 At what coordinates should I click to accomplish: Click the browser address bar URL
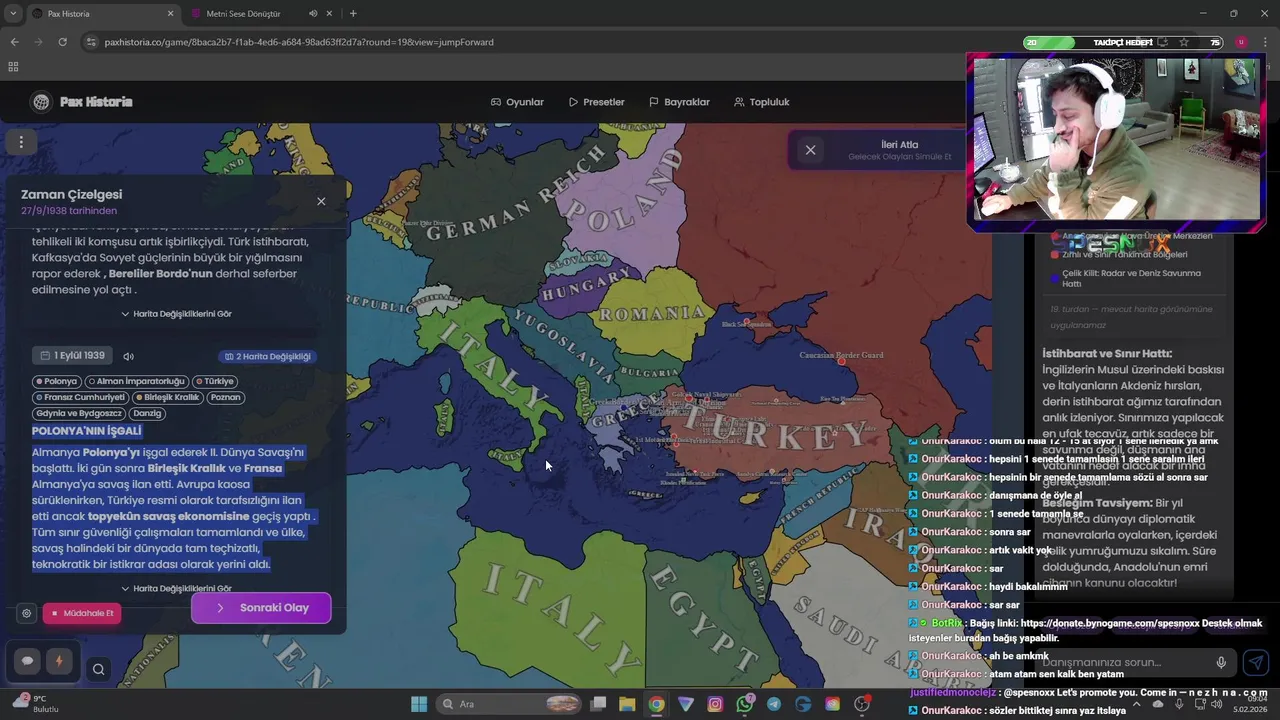pyautogui.click(x=298, y=42)
